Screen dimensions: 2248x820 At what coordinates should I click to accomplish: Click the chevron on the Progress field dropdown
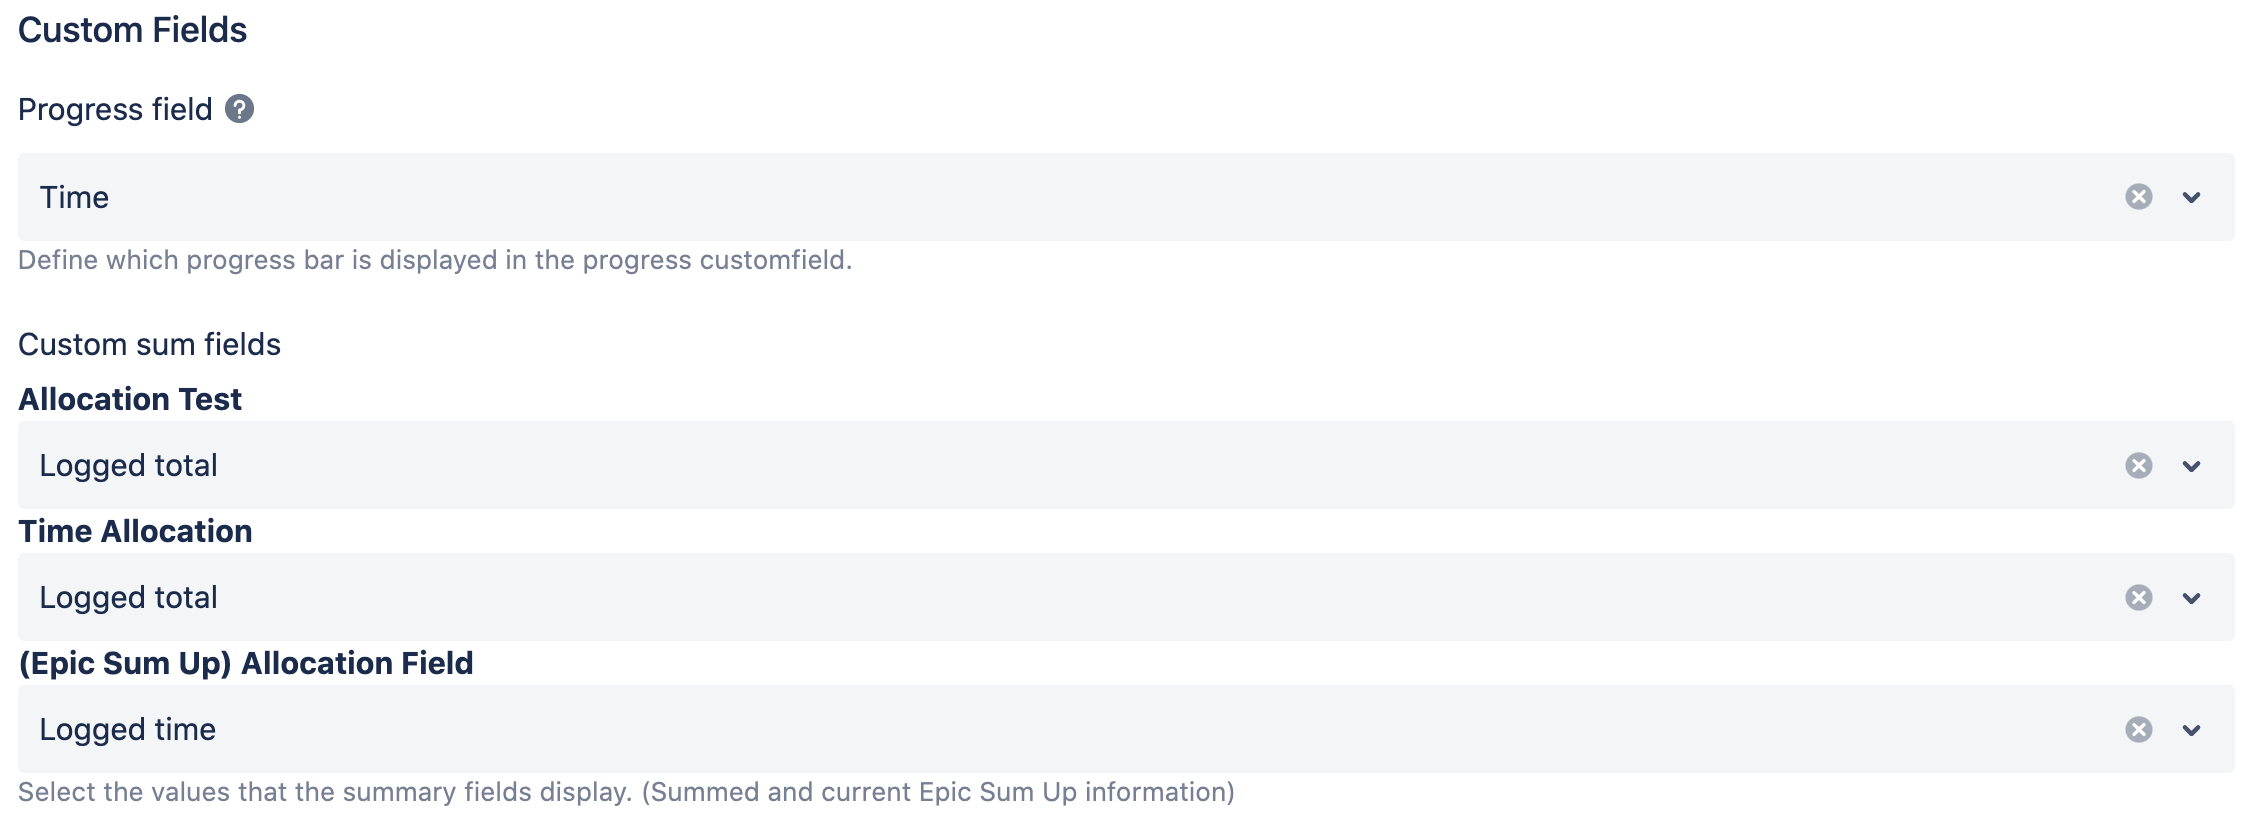point(2192,197)
